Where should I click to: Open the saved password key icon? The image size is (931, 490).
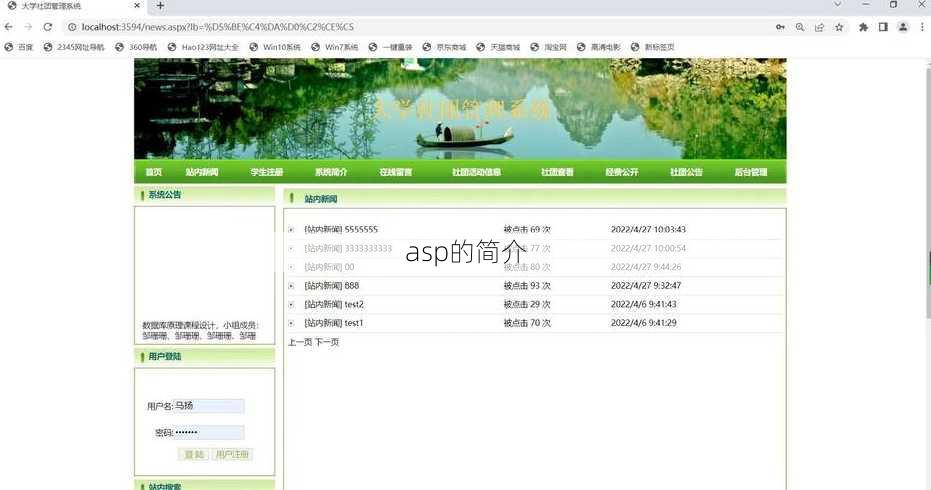[780, 27]
